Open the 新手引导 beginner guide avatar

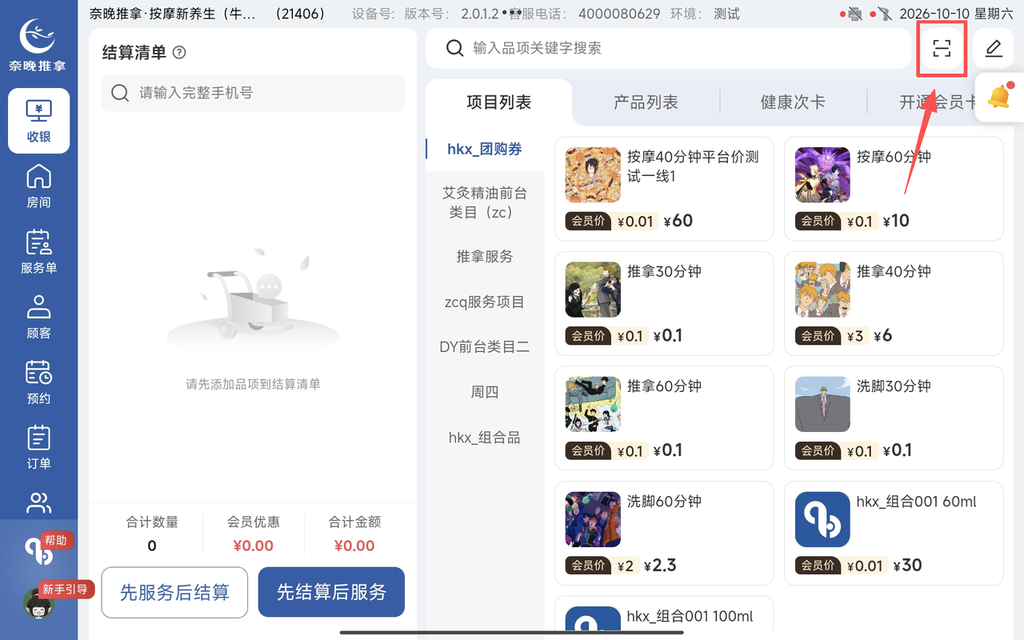39,601
